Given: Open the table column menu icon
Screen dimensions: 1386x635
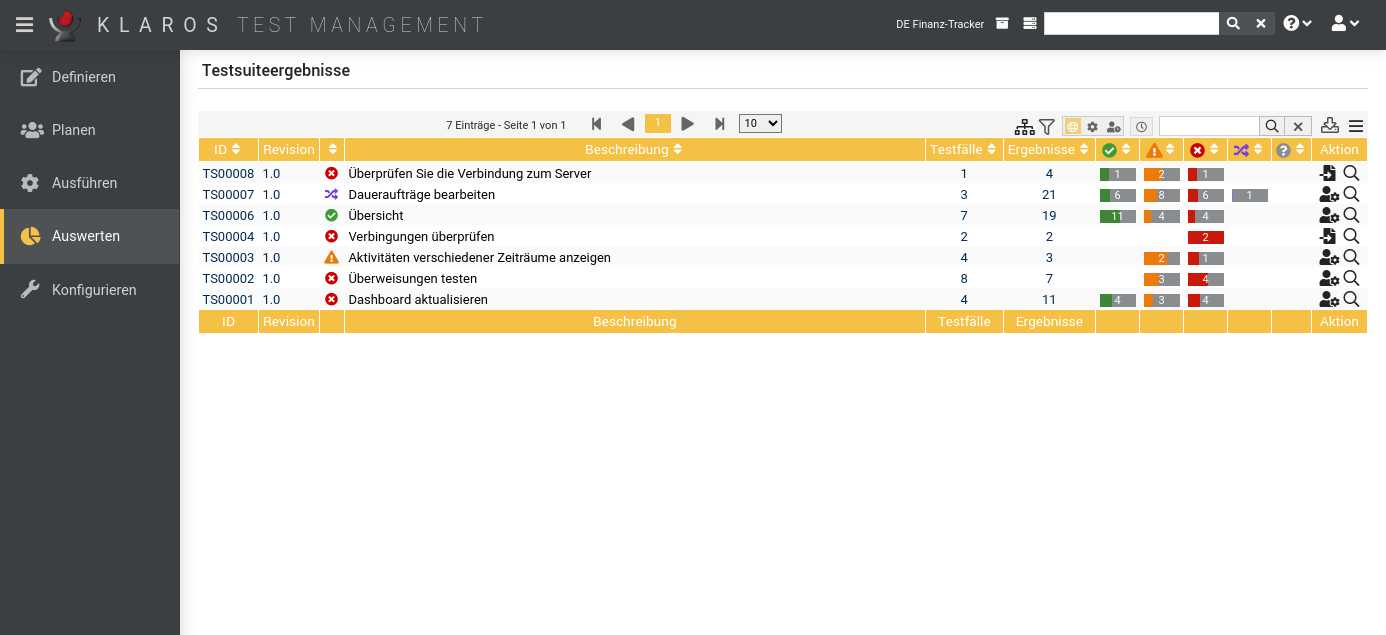Looking at the screenshot, I should pyautogui.click(x=1356, y=126).
